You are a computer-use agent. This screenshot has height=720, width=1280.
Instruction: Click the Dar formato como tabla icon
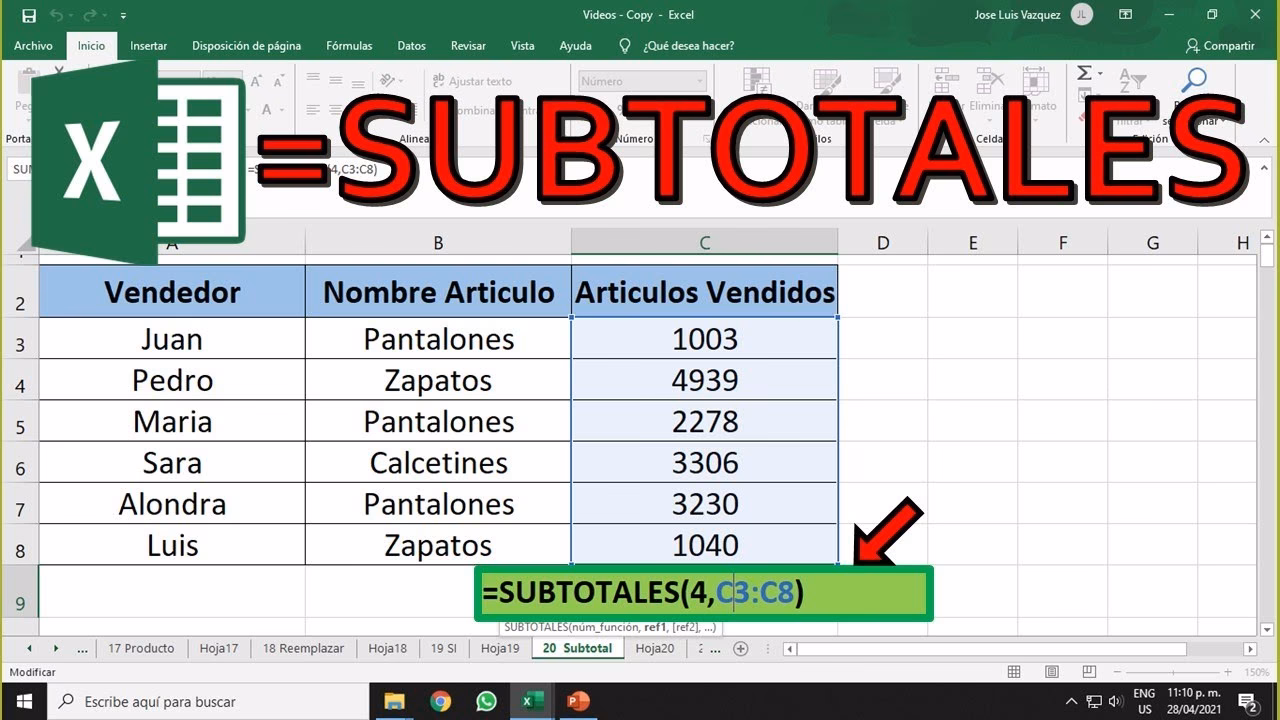(x=826, y=78)
